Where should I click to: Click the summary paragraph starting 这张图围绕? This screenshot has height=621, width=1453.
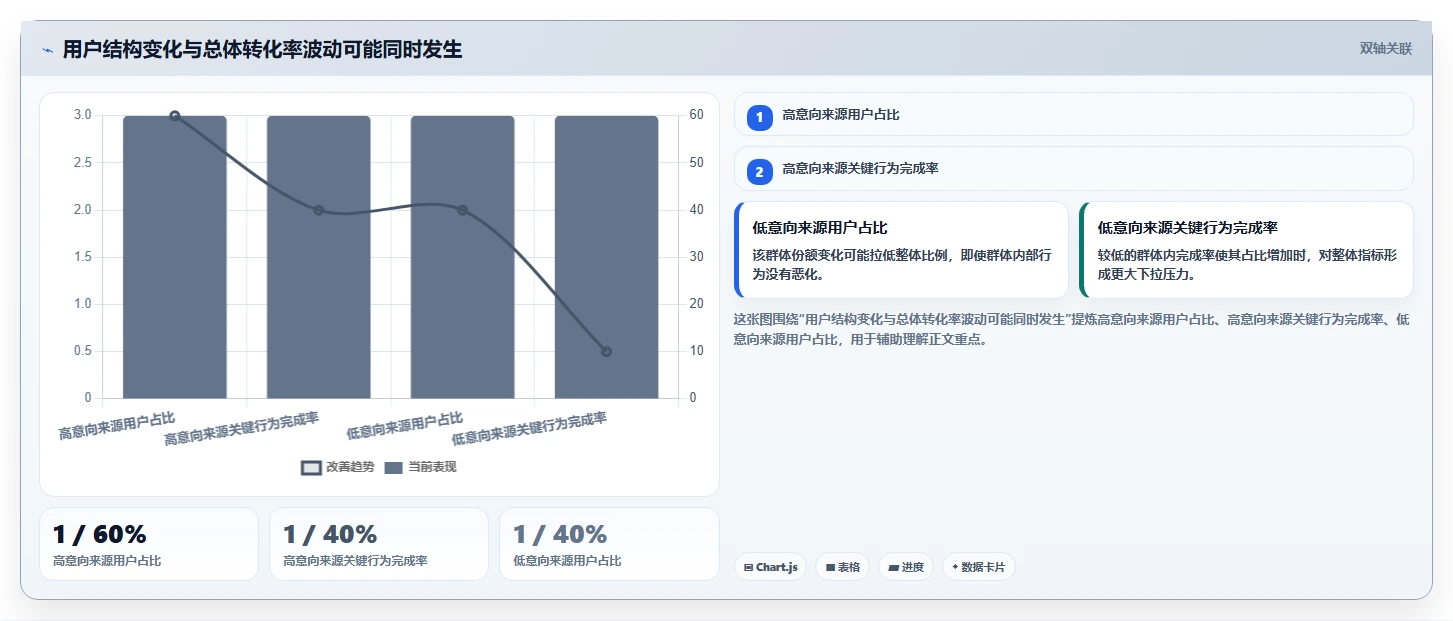[x=1071, y=329]
